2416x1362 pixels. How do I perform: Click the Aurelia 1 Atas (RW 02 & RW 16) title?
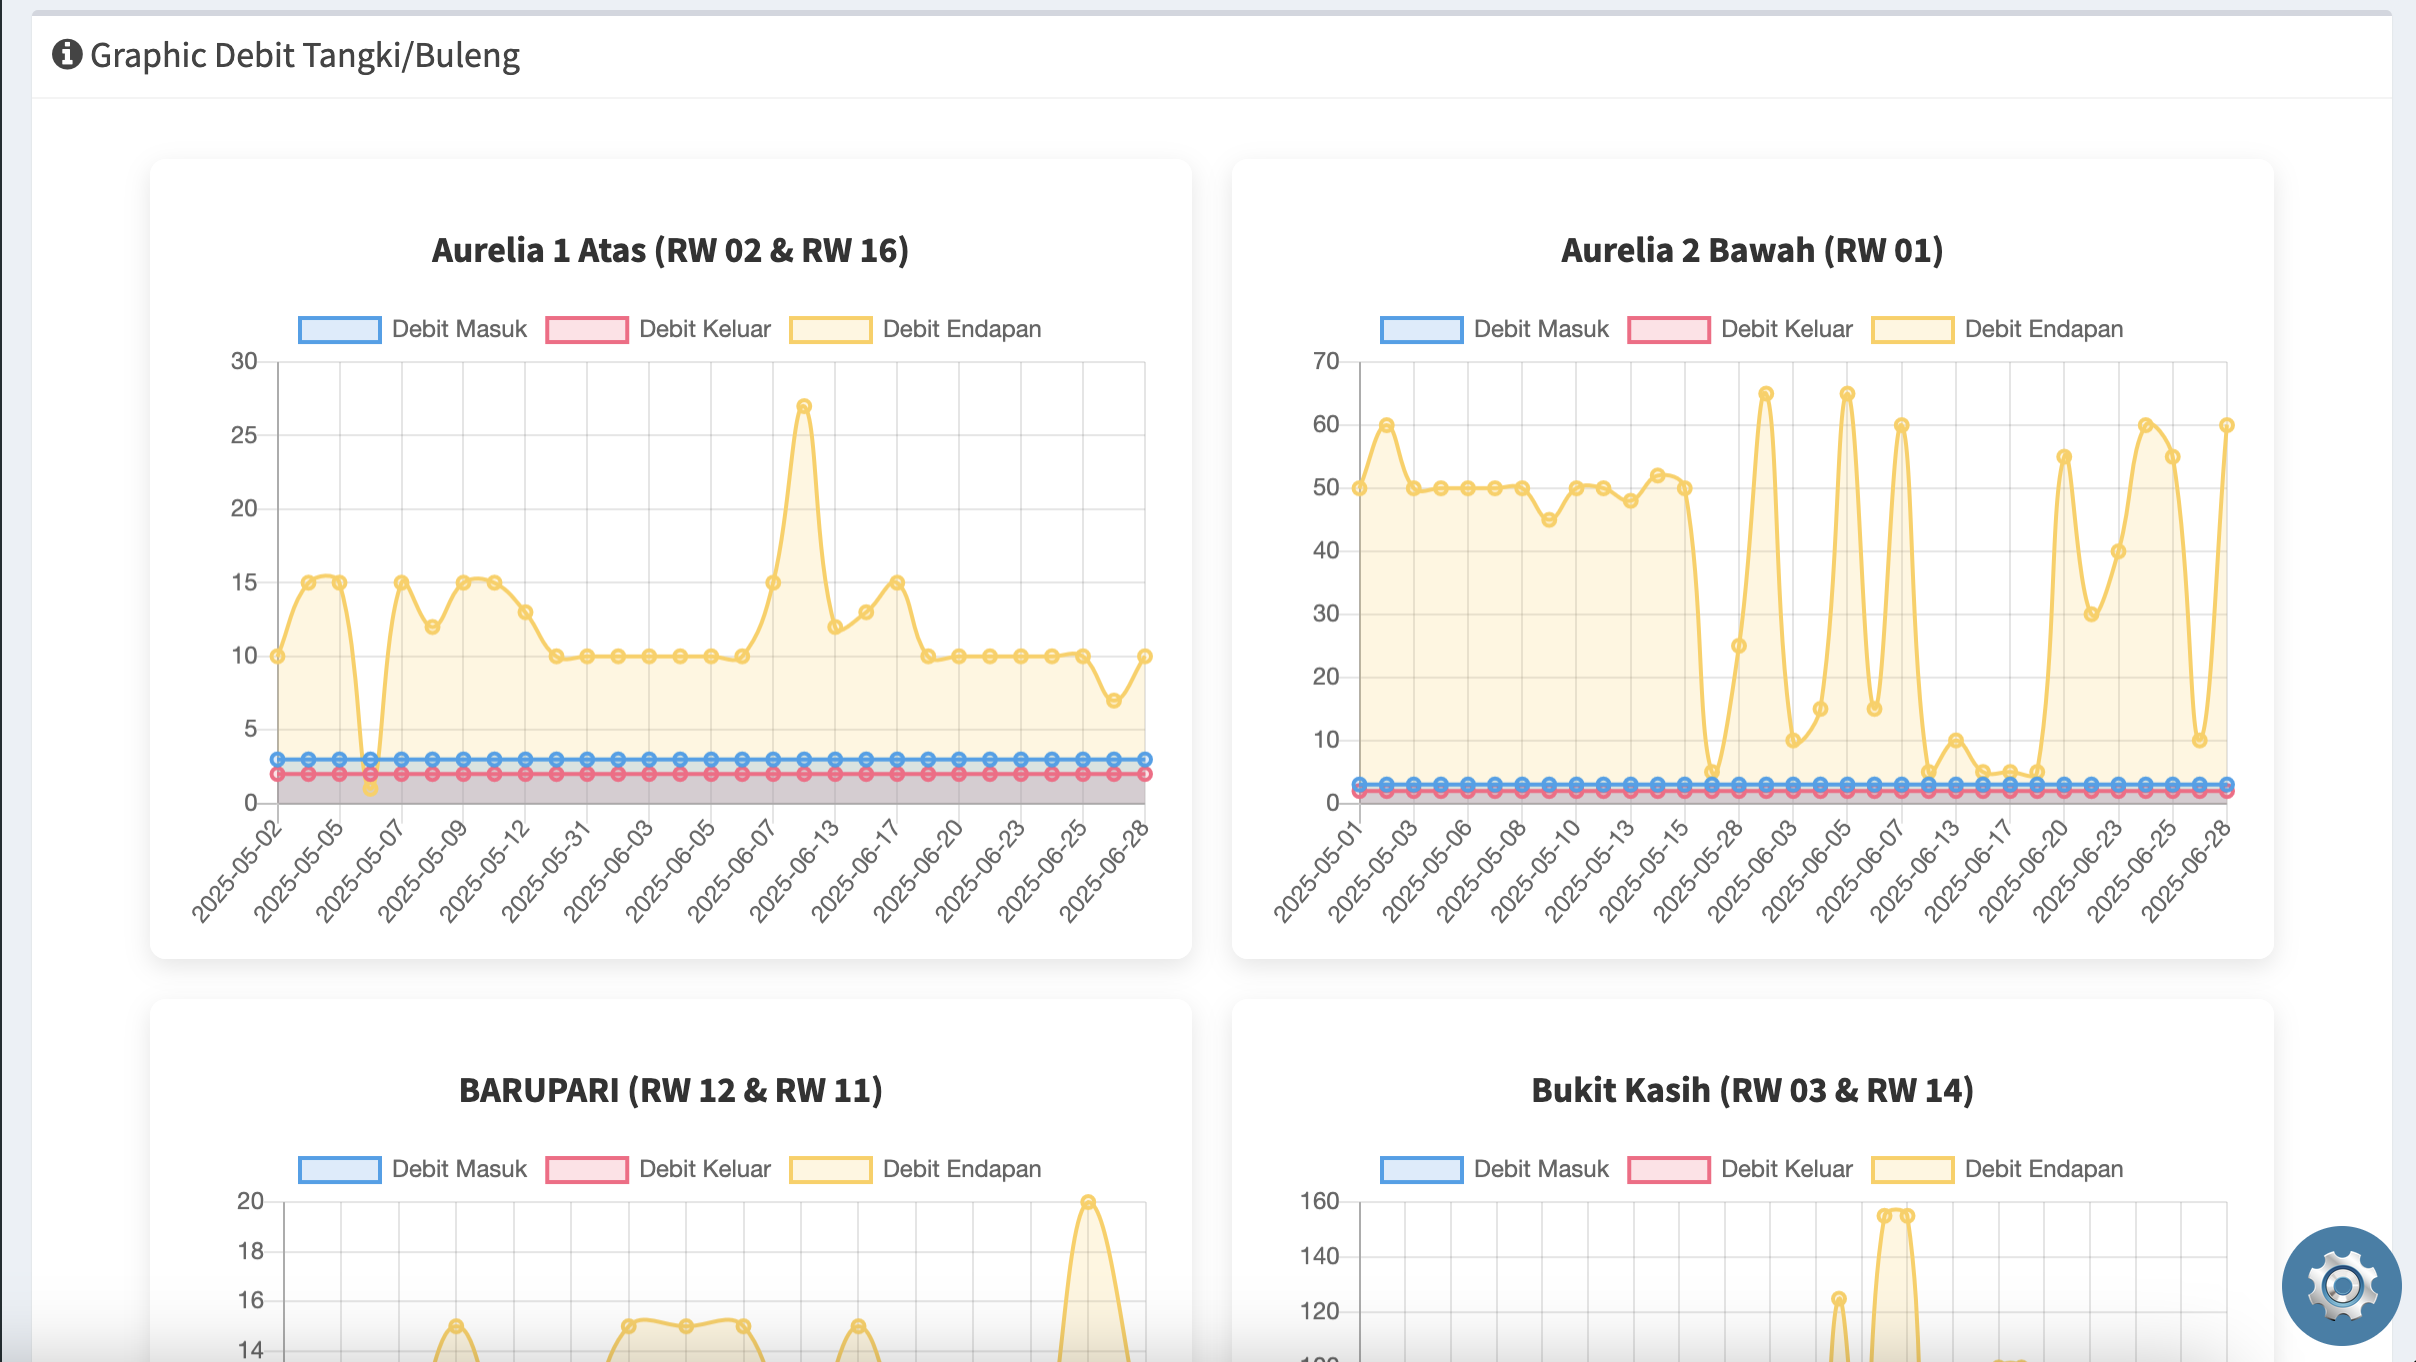(x=670, y=250)
